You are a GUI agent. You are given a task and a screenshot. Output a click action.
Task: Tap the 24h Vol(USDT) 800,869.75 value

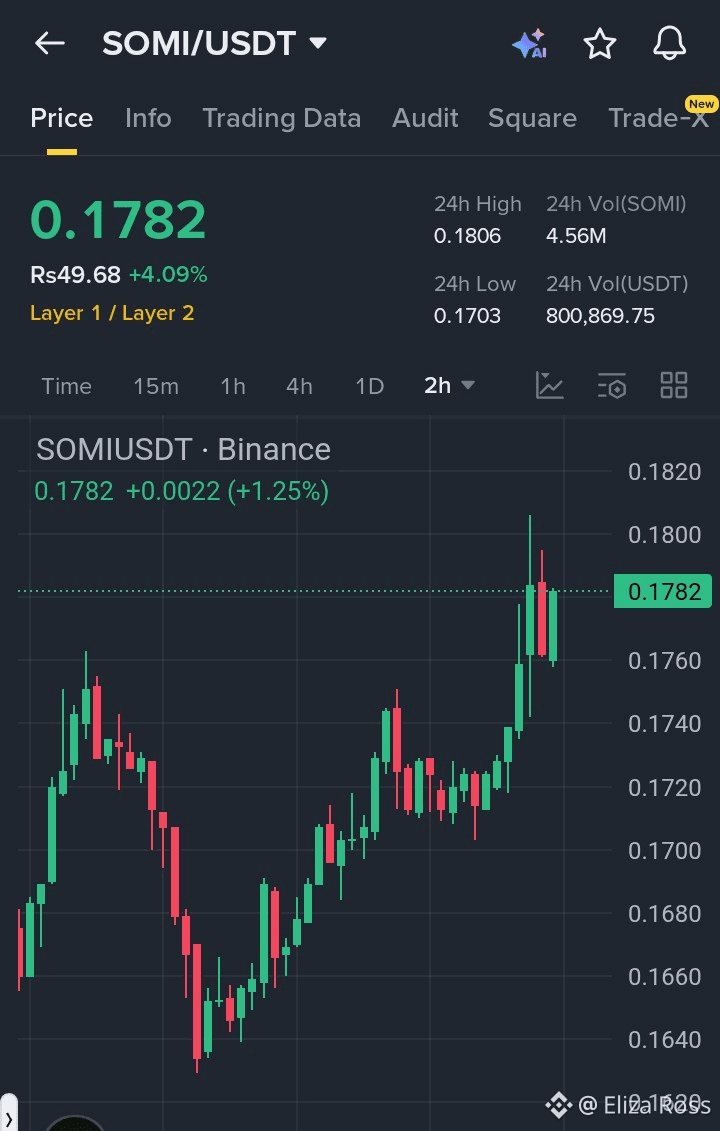pyautogui.click(x=600, y=315)
